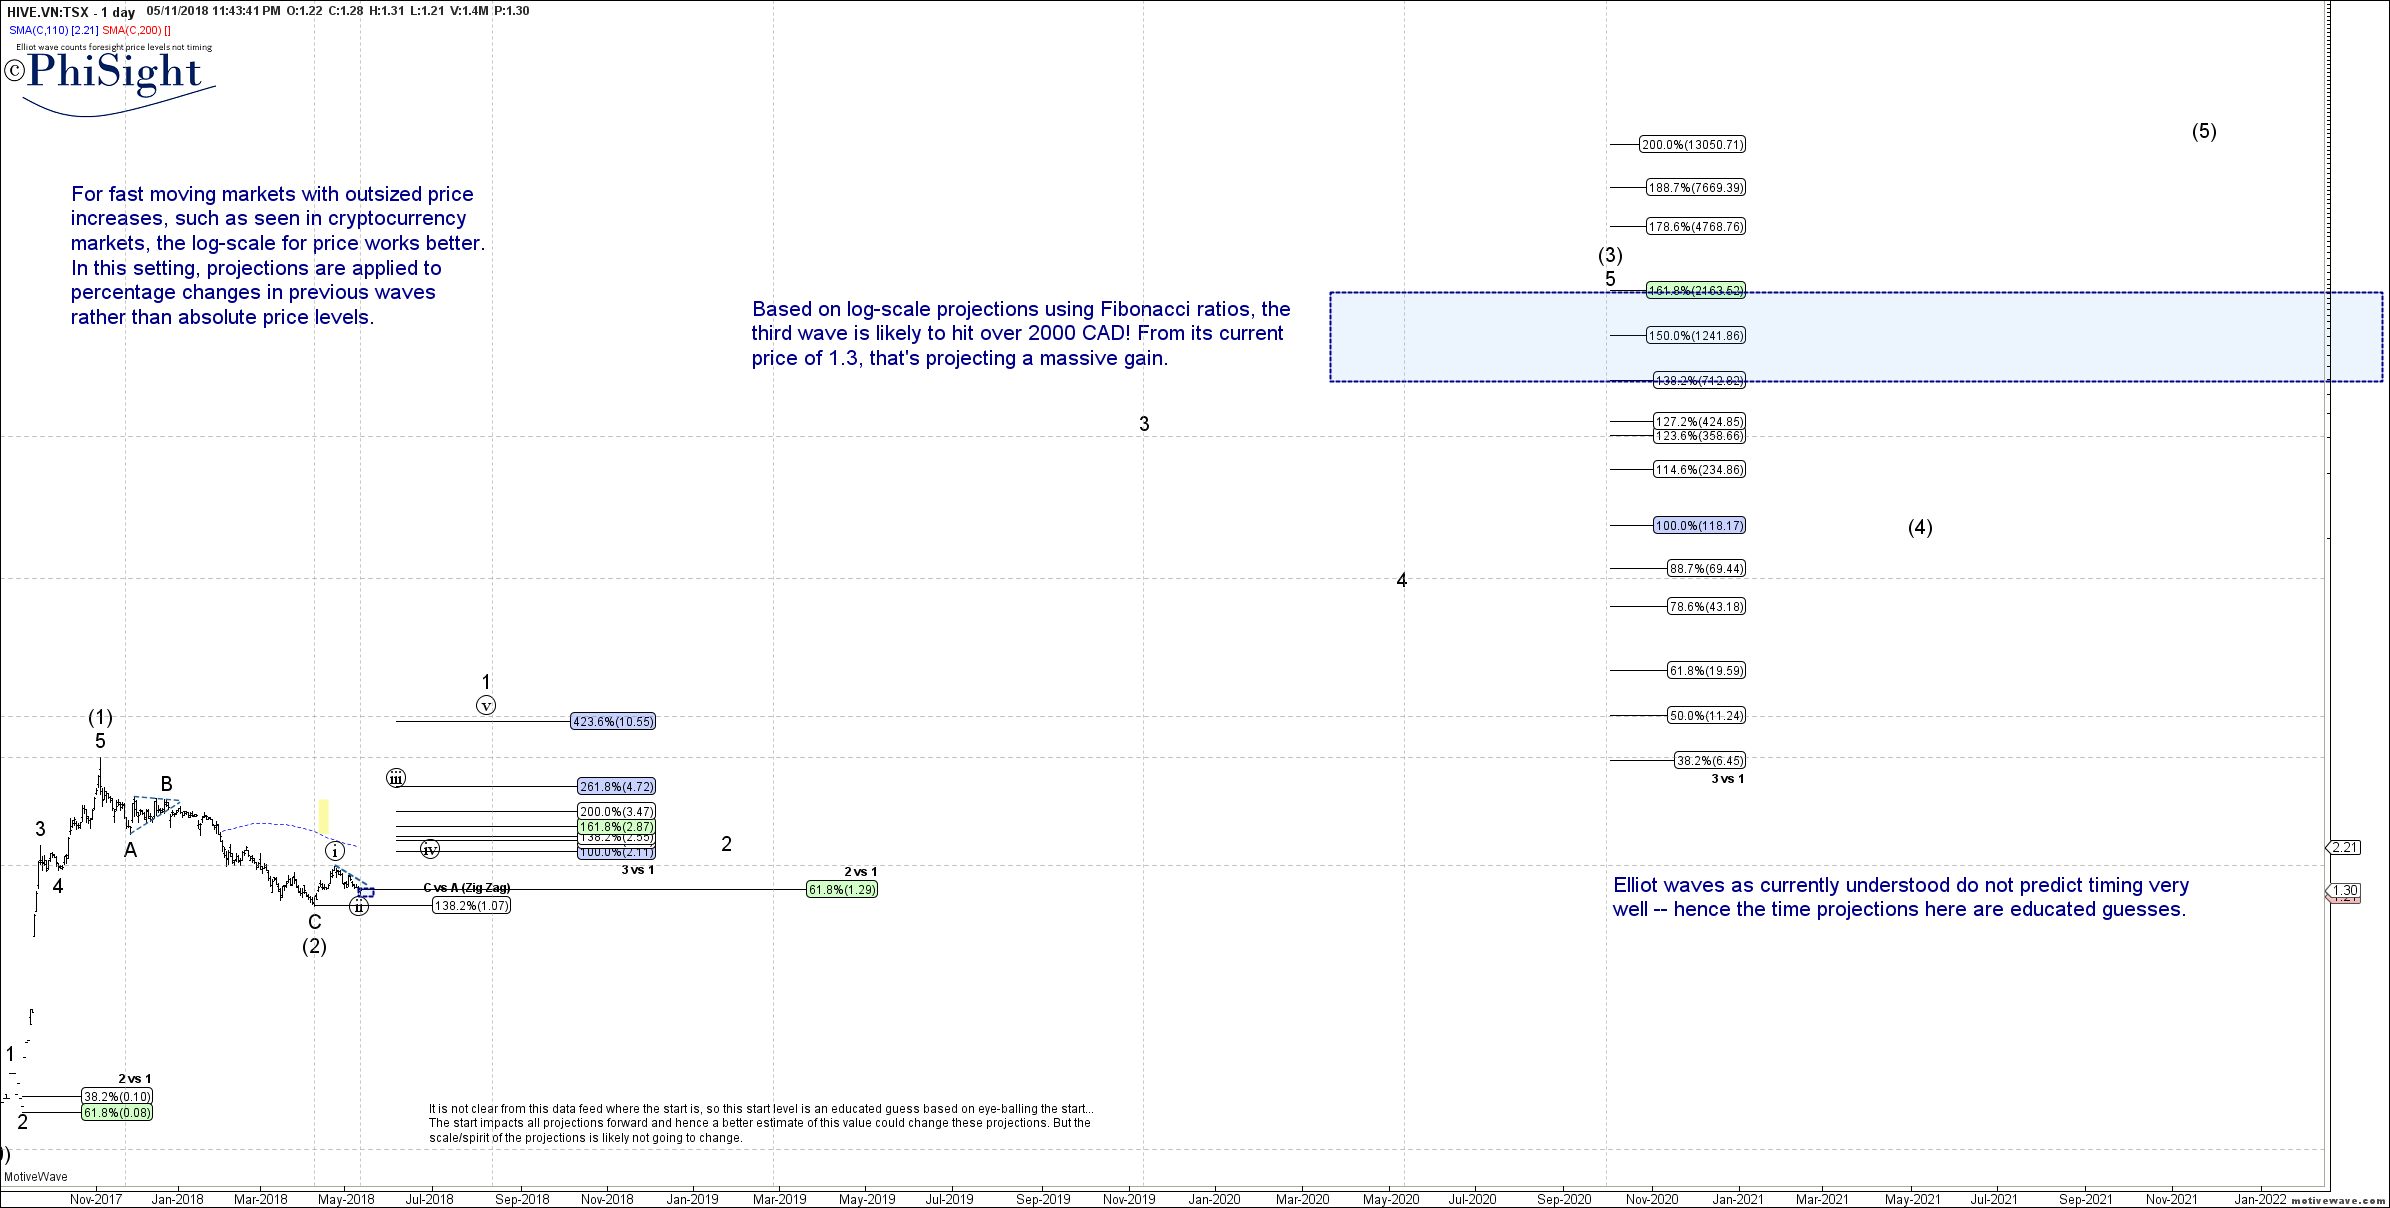Select Sep-2019 on the time axis
Screen dimensions: 2390x1208
(1043, 1199)
